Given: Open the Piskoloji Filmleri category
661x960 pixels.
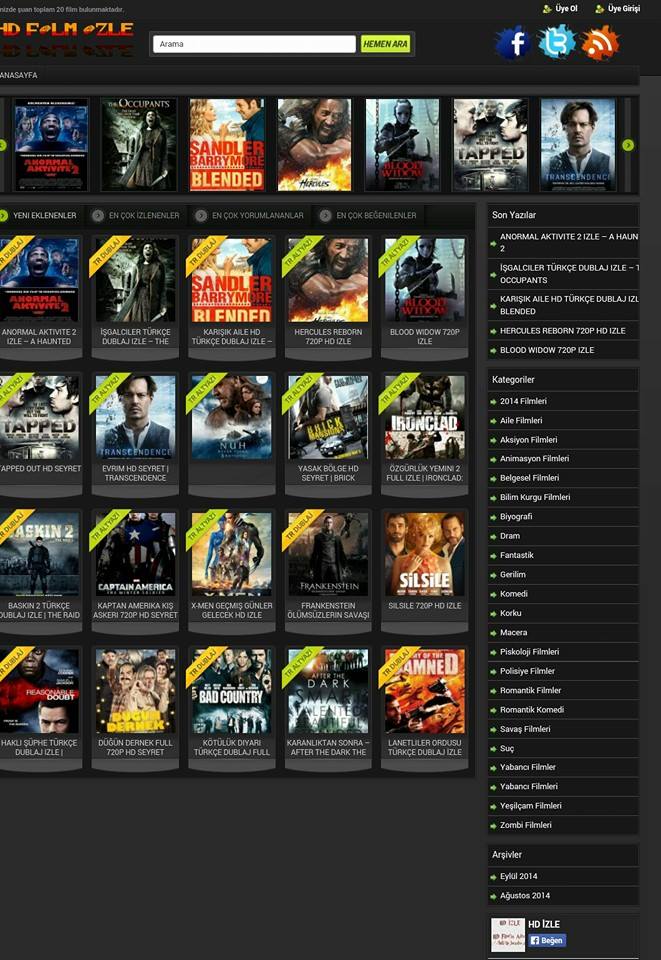Looking at the screenshot, I should [x=529, y=652].
